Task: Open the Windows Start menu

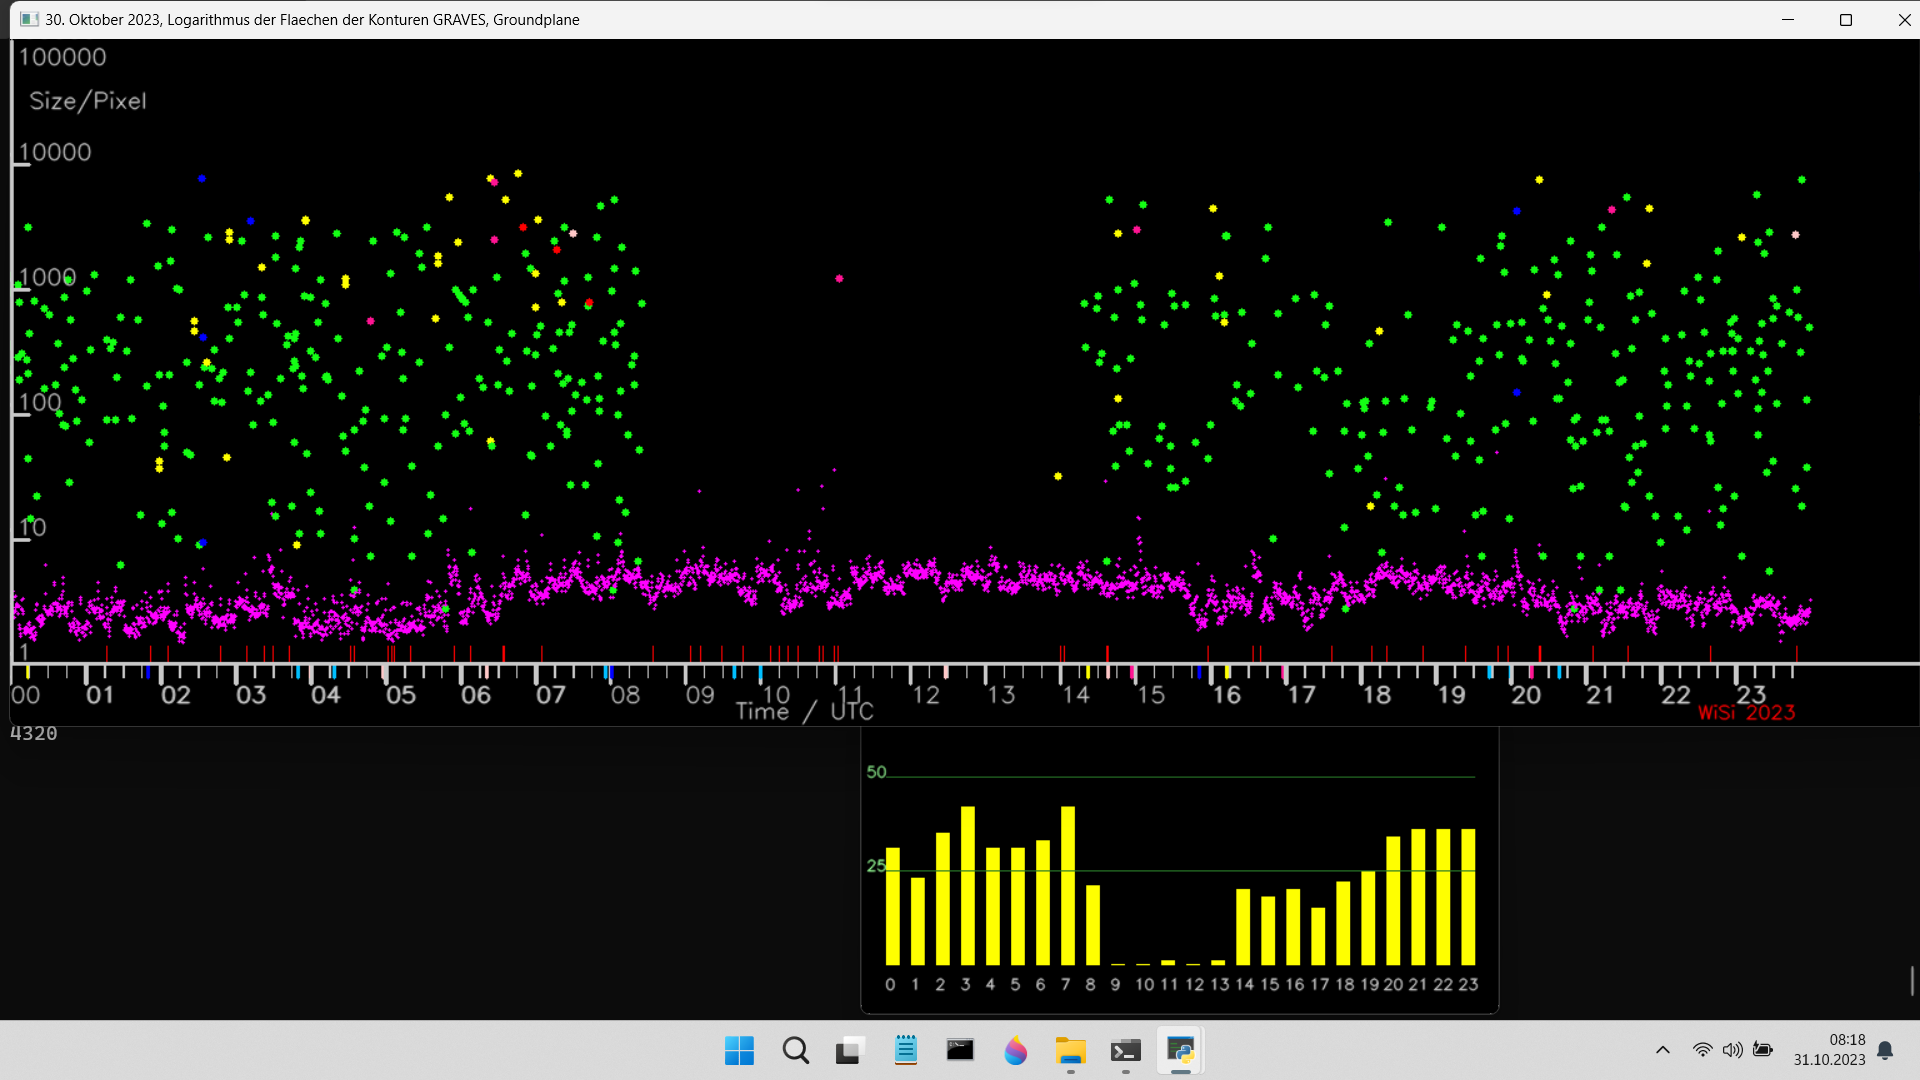Action: (x=739, y=1051)
